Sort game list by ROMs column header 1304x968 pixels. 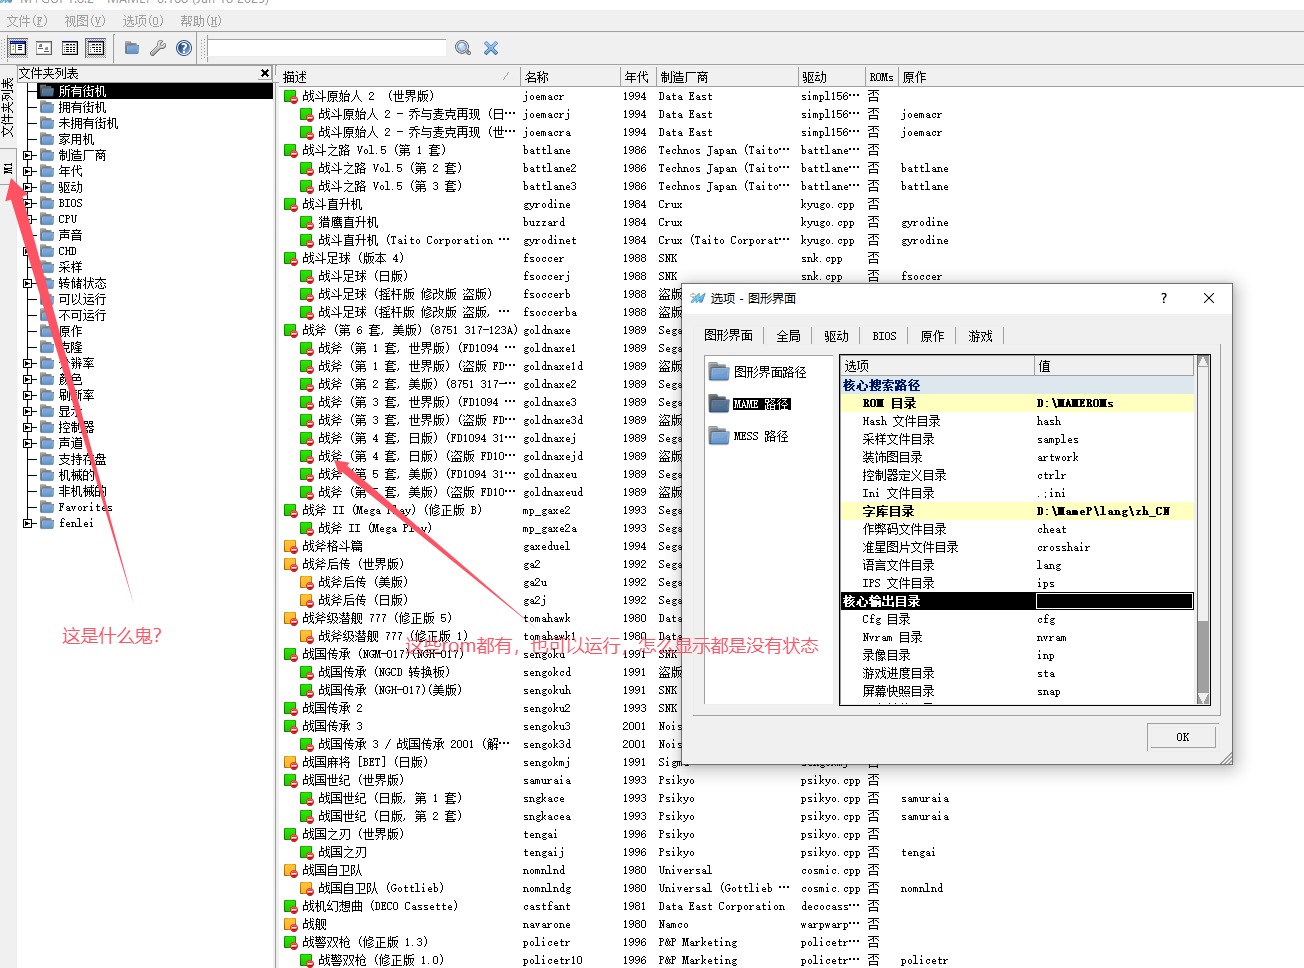coord(881,77)
